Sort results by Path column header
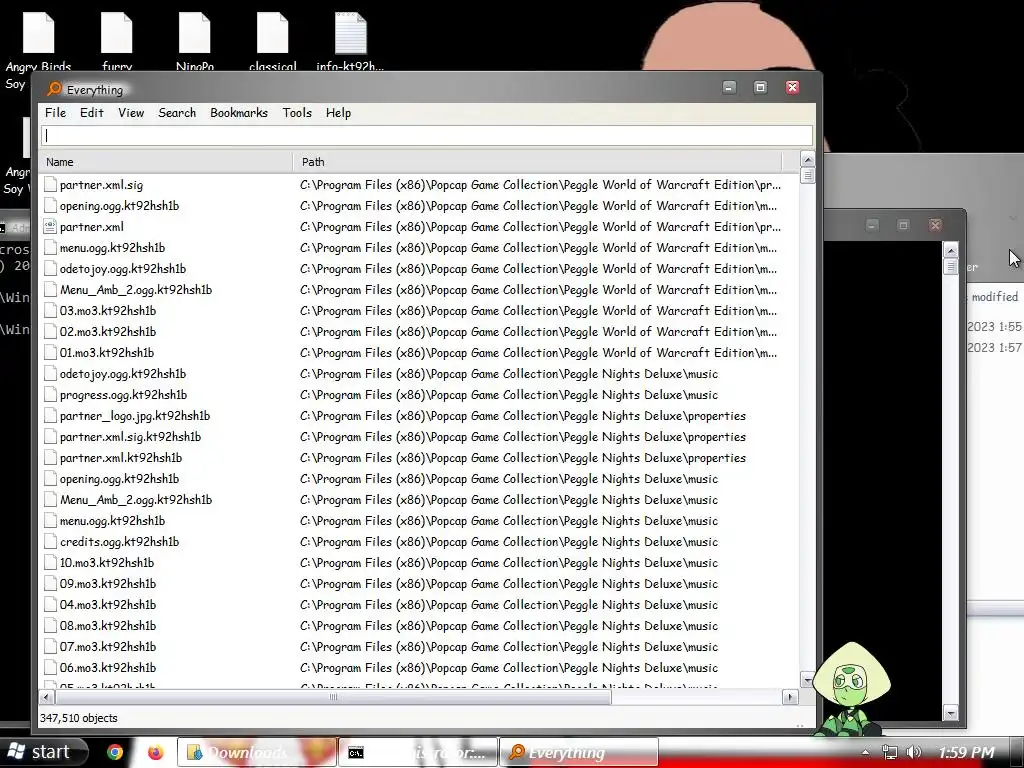The image size is (1024, 768). point(537,162)
